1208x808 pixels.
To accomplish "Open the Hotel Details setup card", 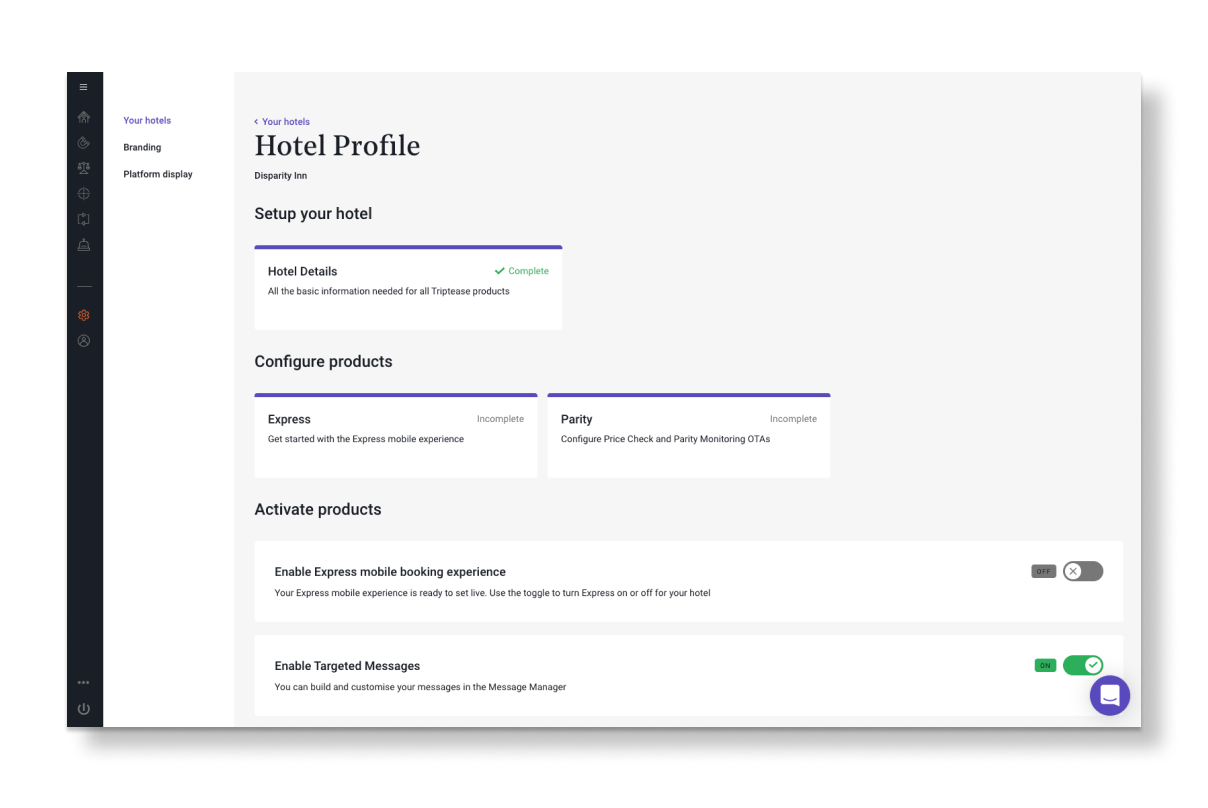I will click(x=408, y=288).
